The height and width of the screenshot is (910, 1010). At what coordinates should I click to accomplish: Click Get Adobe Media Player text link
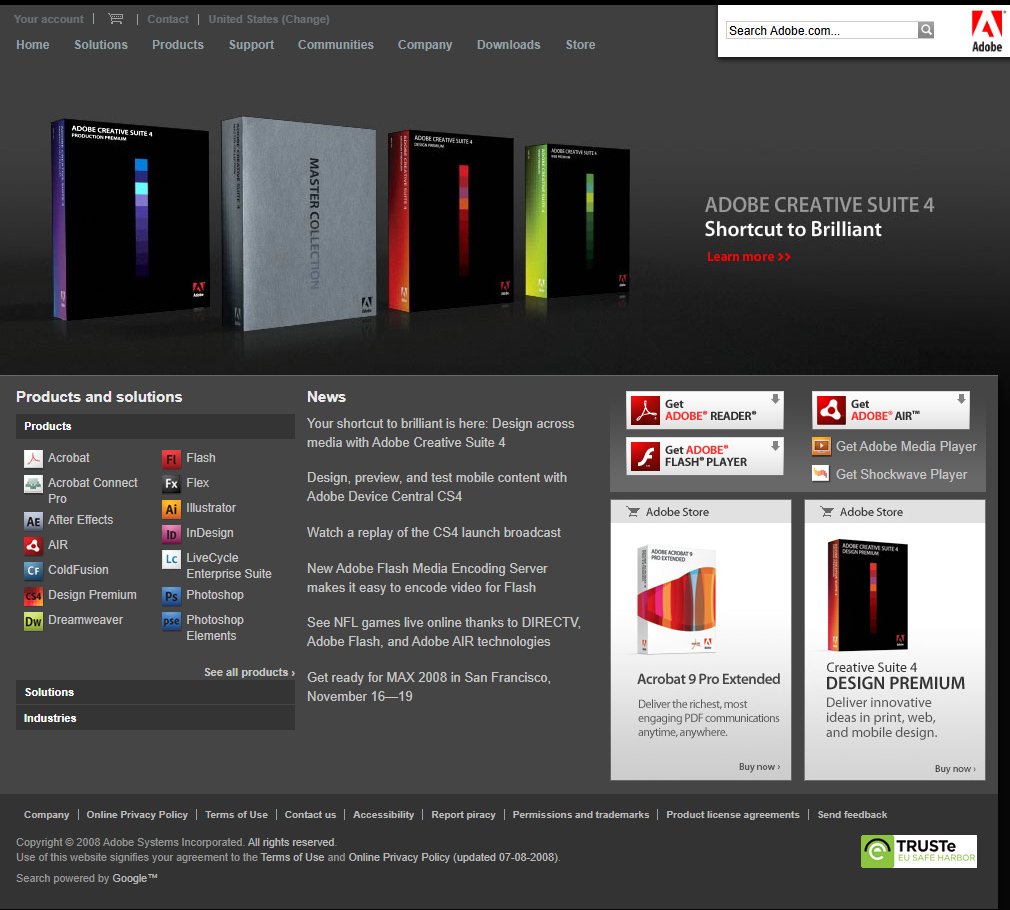pos(906,446)
